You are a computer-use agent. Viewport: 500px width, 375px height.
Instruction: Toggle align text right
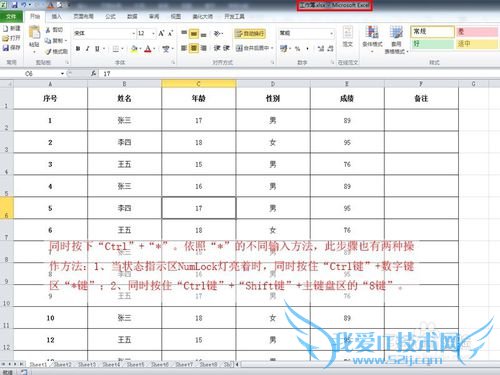pos(204,48)
